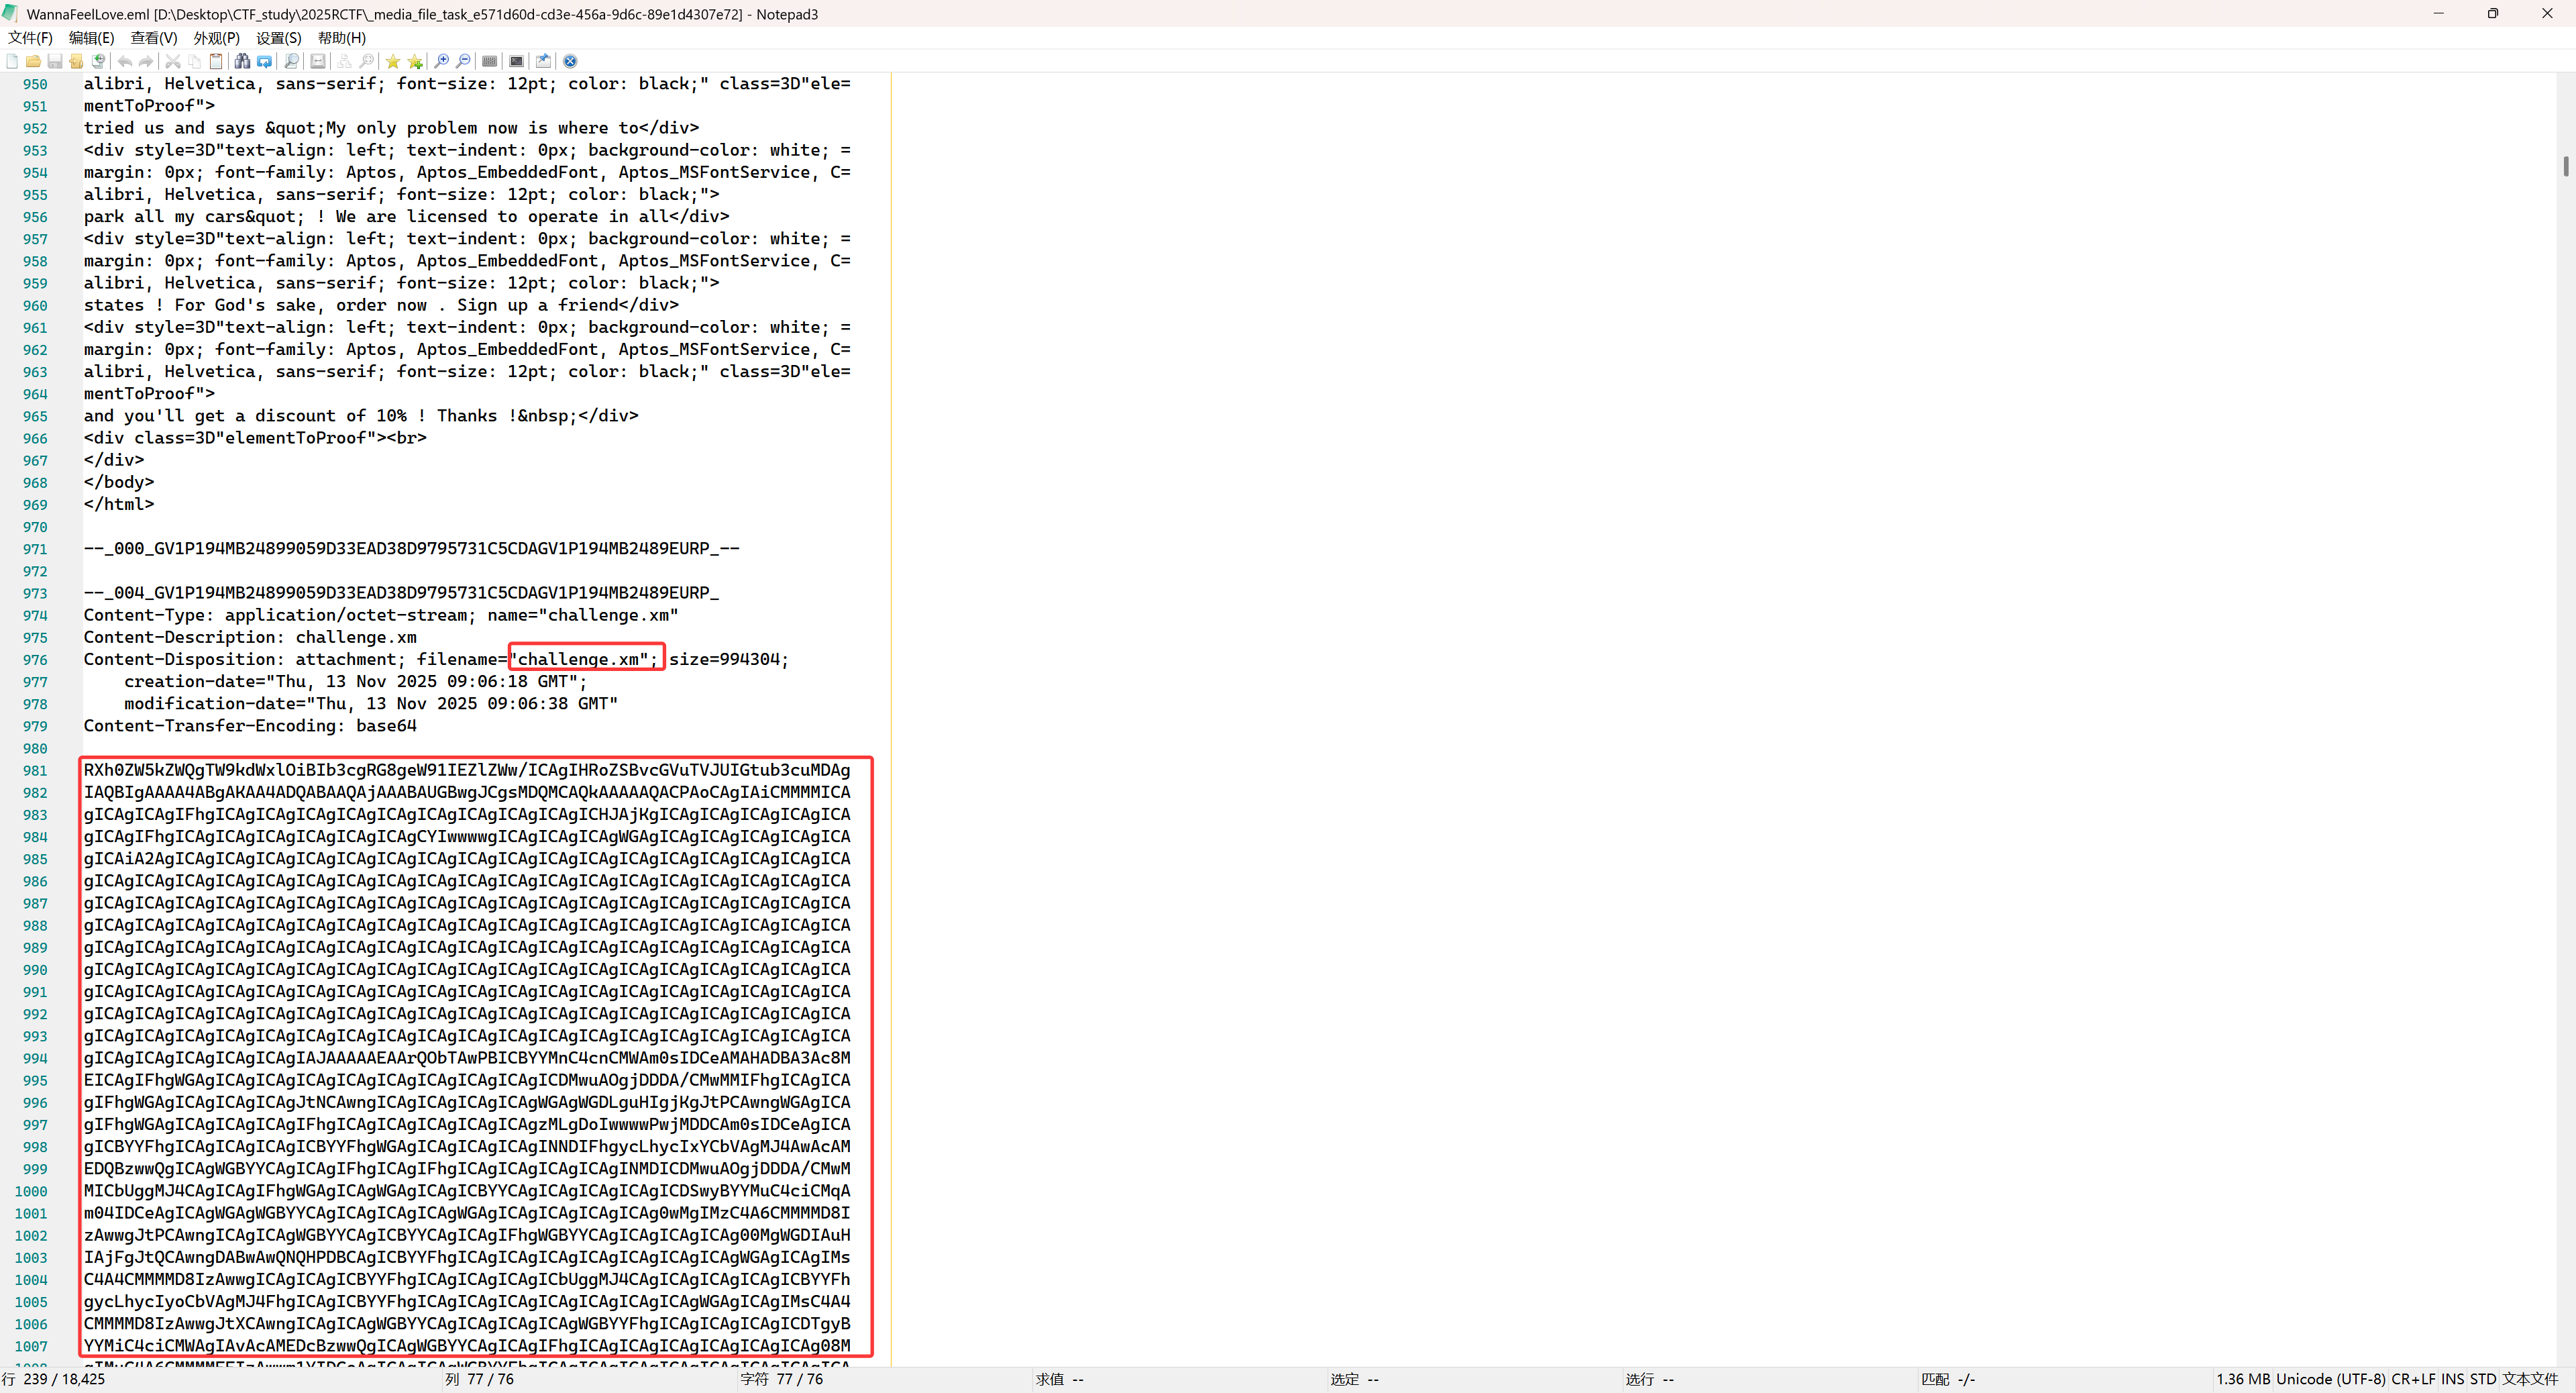
Task: Click the Zoom In magnifier icon
Action: [x=442, y=61]
